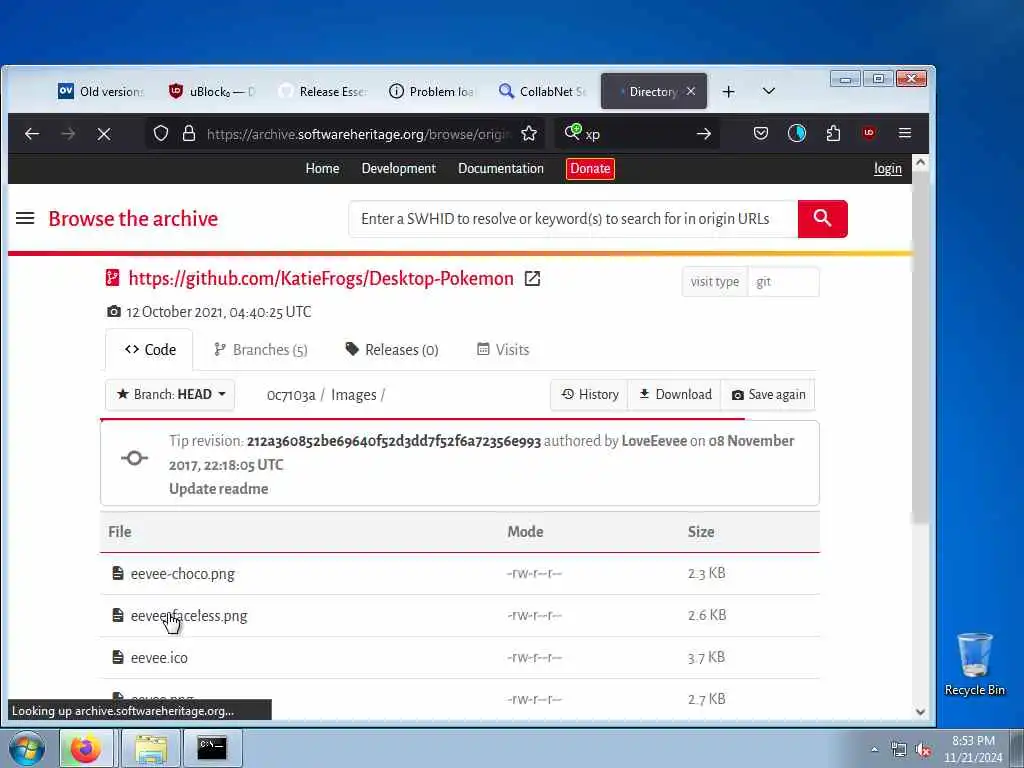Click the blue globe profile icon in toolbar
Screen dimensions: 1024x768
pyautogui.click(x=797, y=134)
